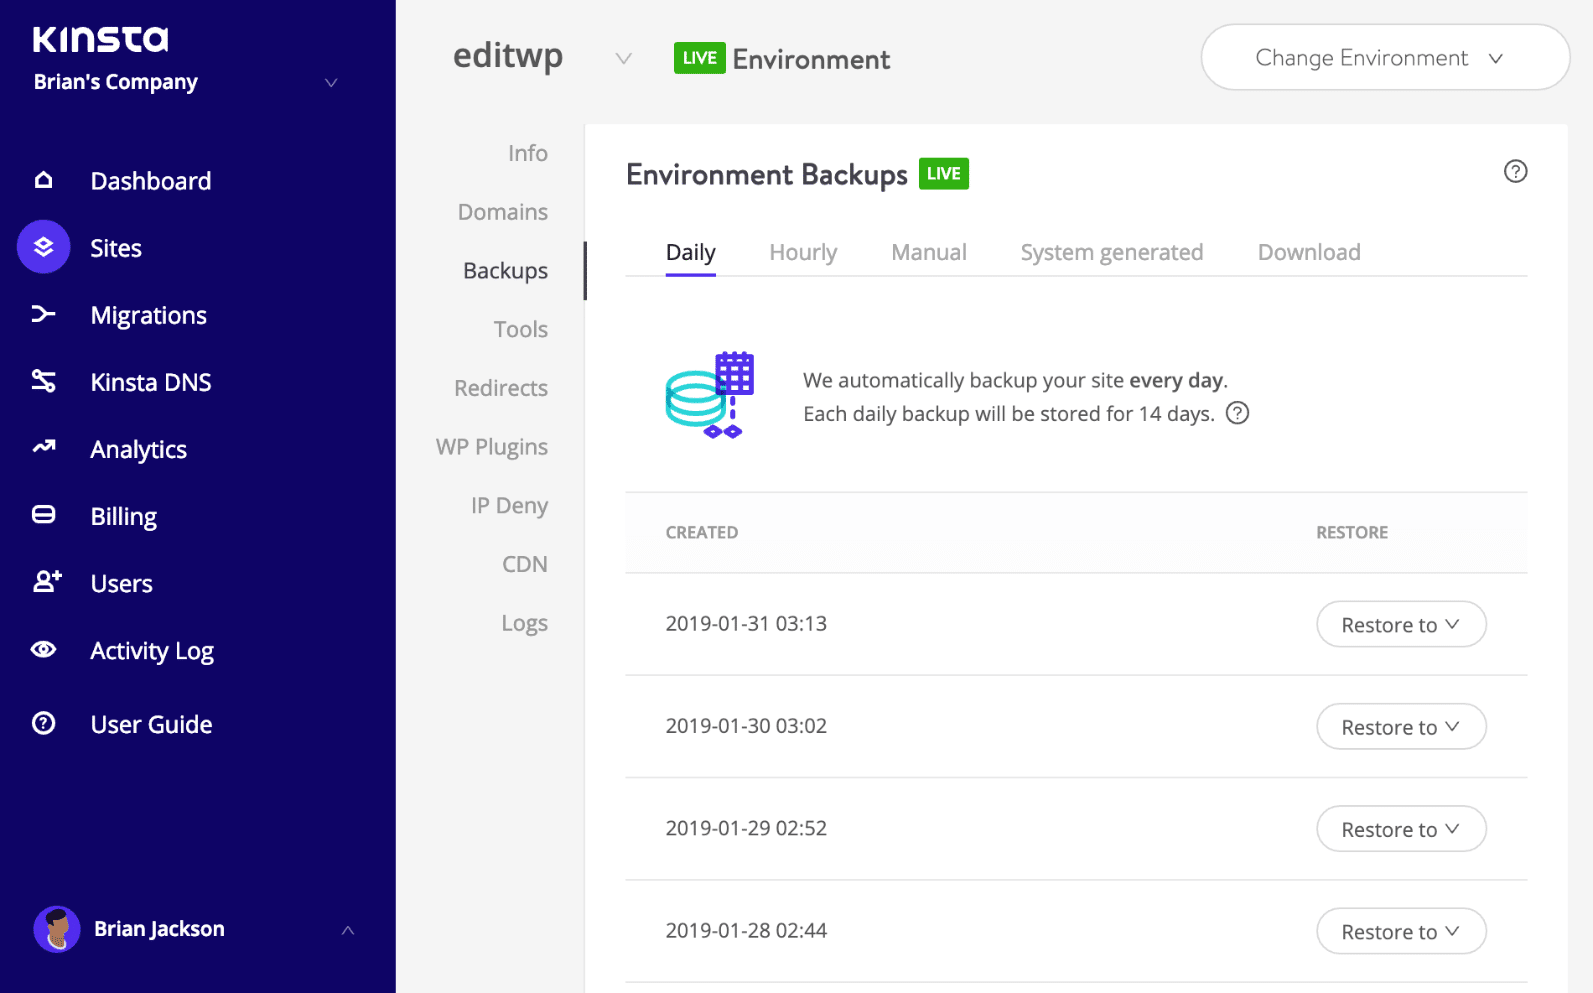The image size is (1593, 993).
Task: Open Analytics in sidebar
Action: pos(139,449)
